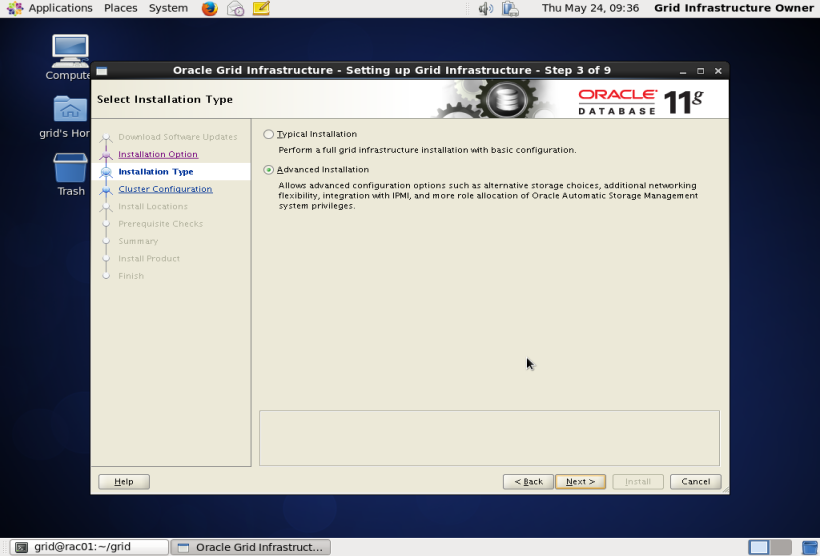Click the Cancel button
This screenshot has height=556, width=820.
(696, 482)
